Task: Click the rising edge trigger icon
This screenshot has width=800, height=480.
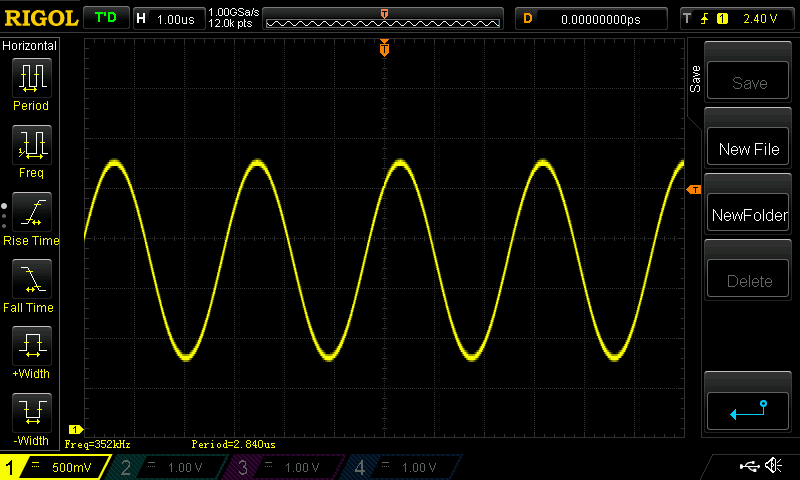Action: tap(705, 19)
